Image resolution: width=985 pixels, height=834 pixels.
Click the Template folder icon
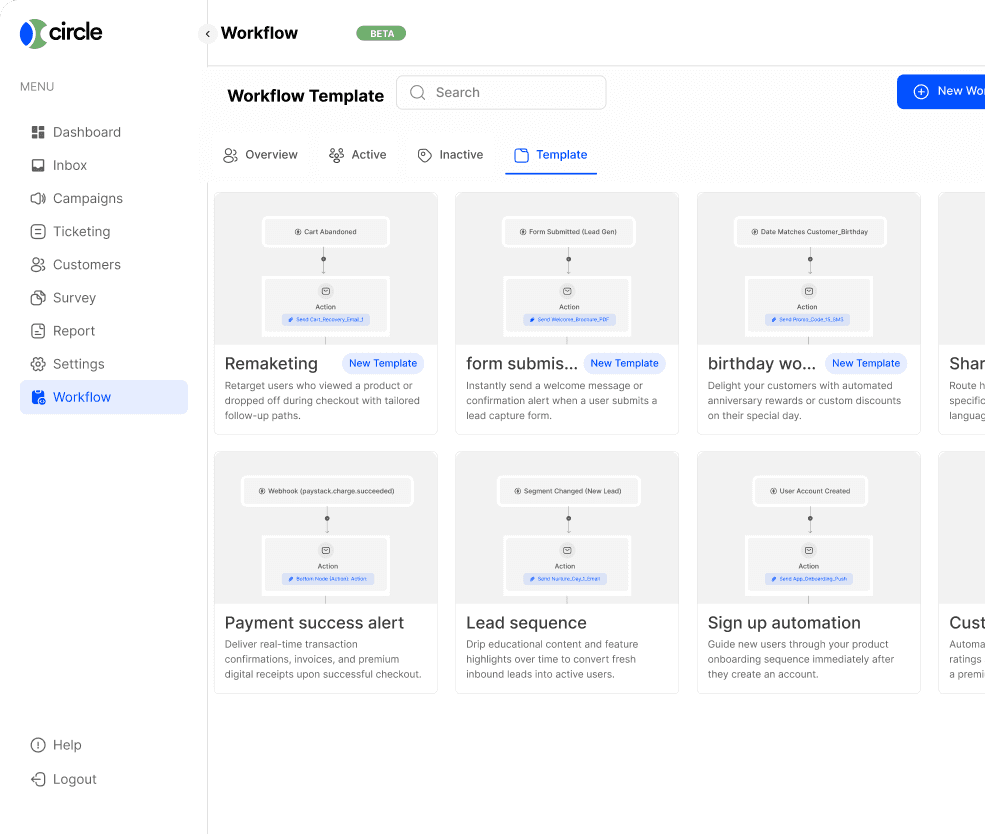(x=521, y=155)
